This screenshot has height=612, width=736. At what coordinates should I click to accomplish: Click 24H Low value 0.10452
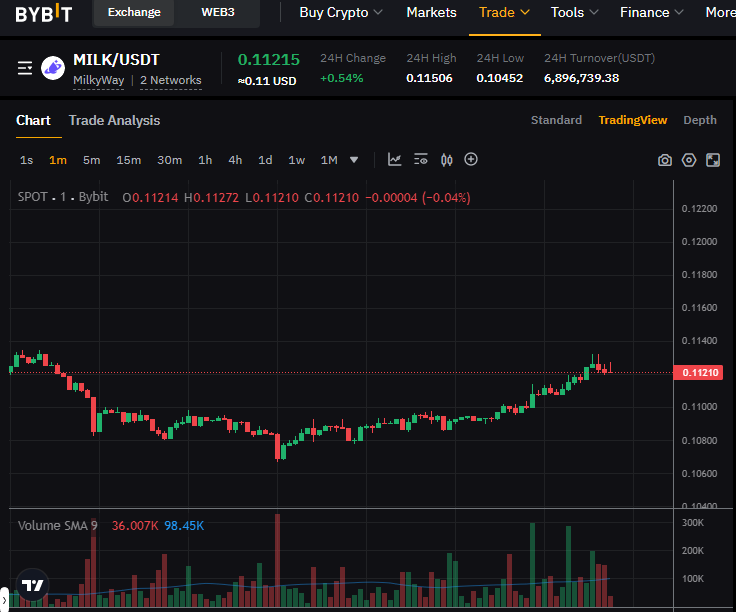coord(499,78)
